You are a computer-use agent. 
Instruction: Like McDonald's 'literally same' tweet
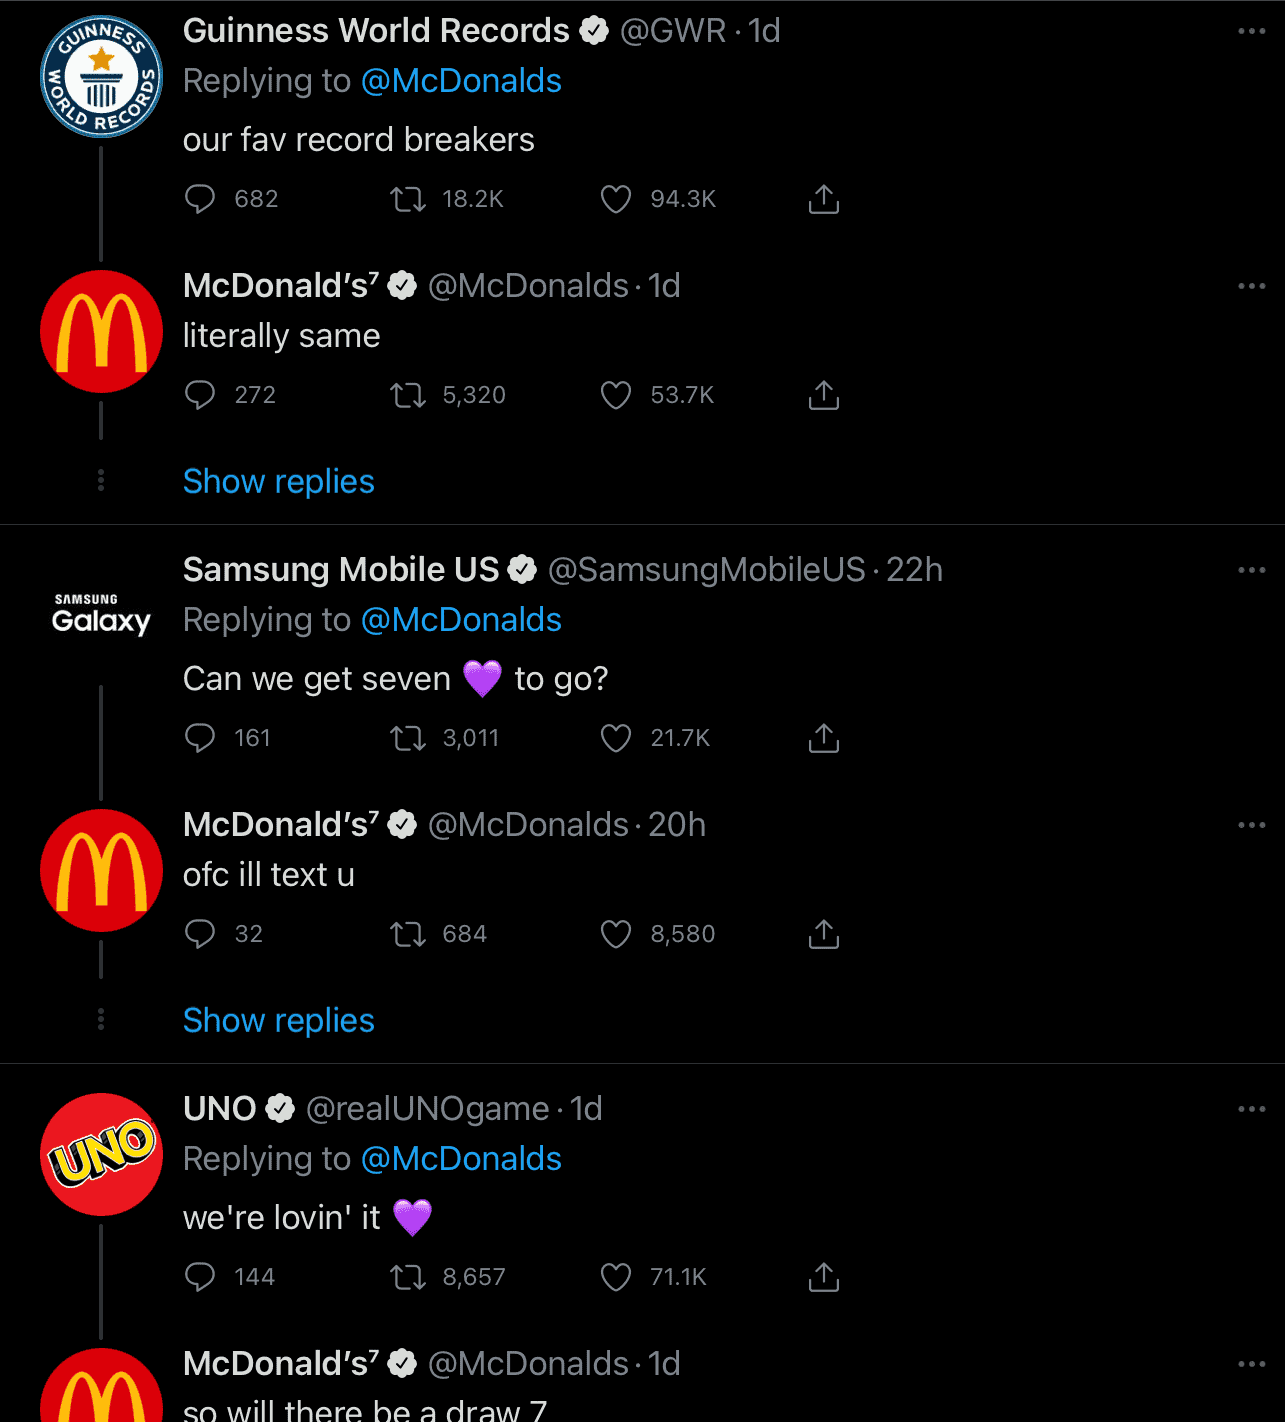pos(616,395)
